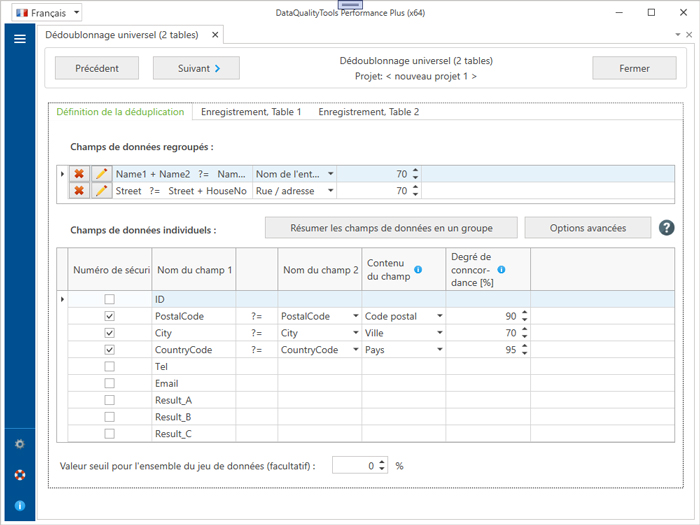Enable the Email row checkbox
The image size is (700, 525).
click(x=110, y=383)
